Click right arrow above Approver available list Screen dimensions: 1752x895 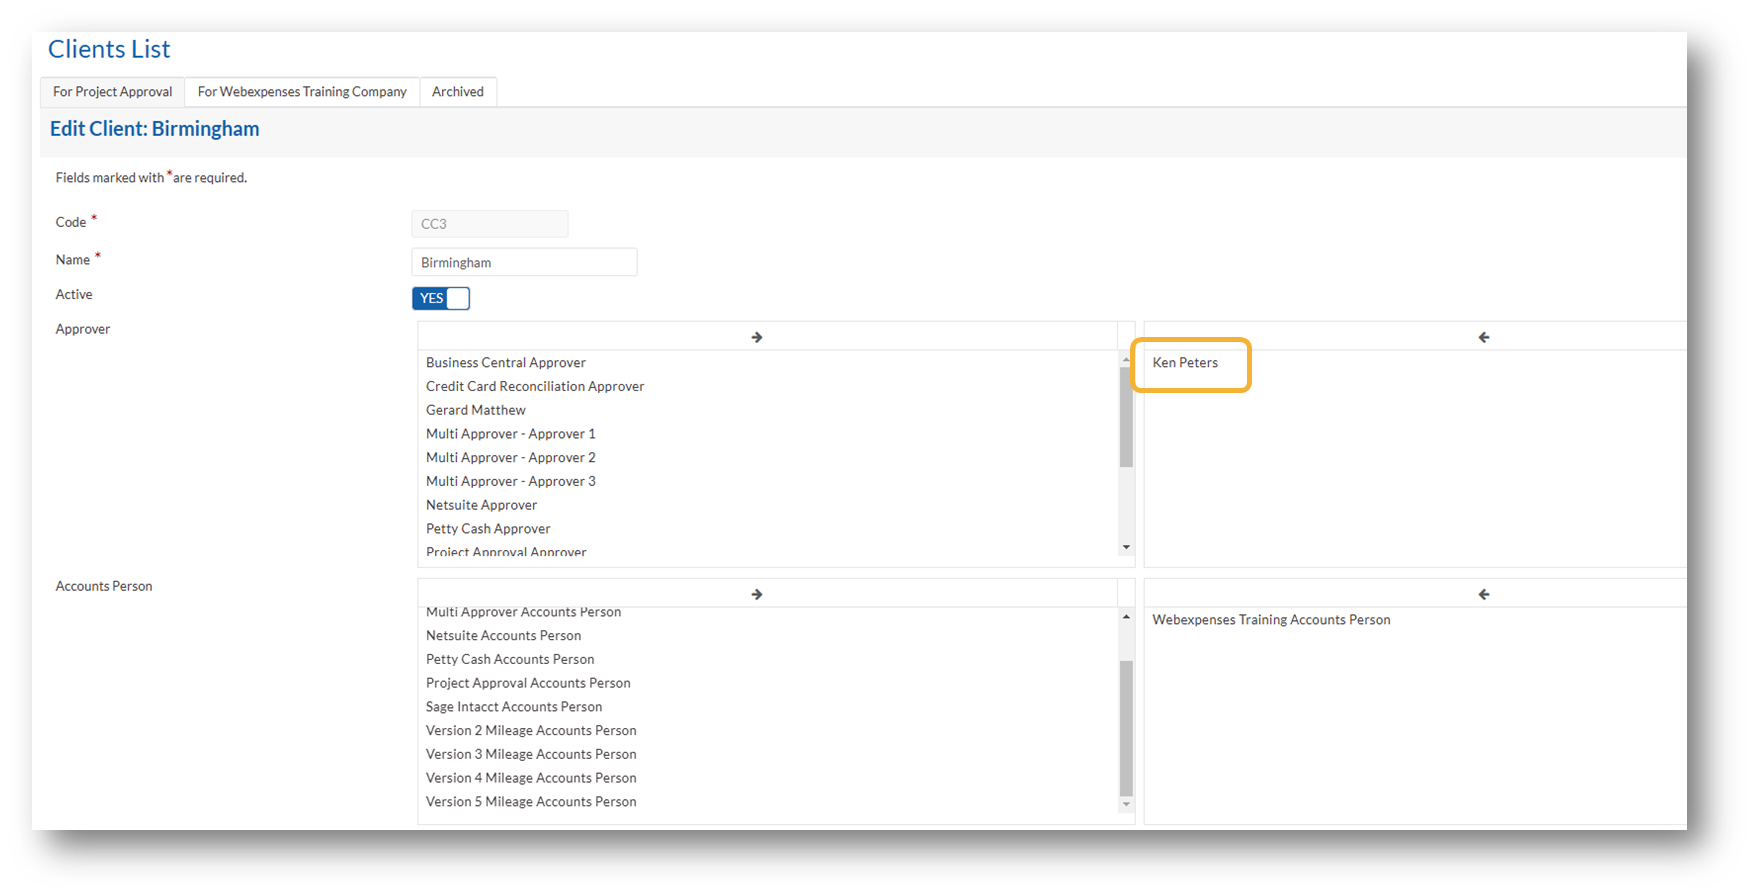click(757, 337)
